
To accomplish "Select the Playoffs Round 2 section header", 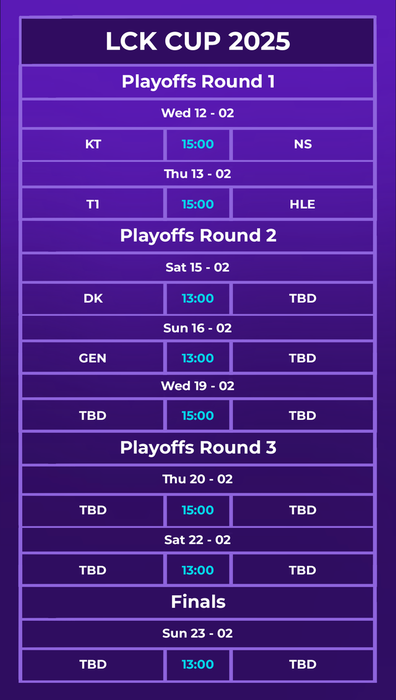I will [x=198, y=236].
